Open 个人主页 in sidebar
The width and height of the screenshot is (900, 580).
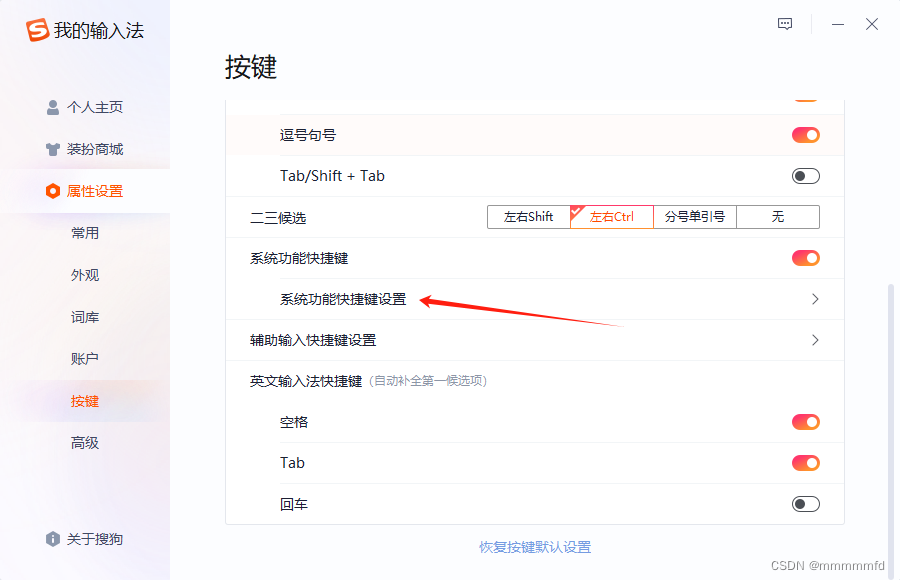[85, 107]
